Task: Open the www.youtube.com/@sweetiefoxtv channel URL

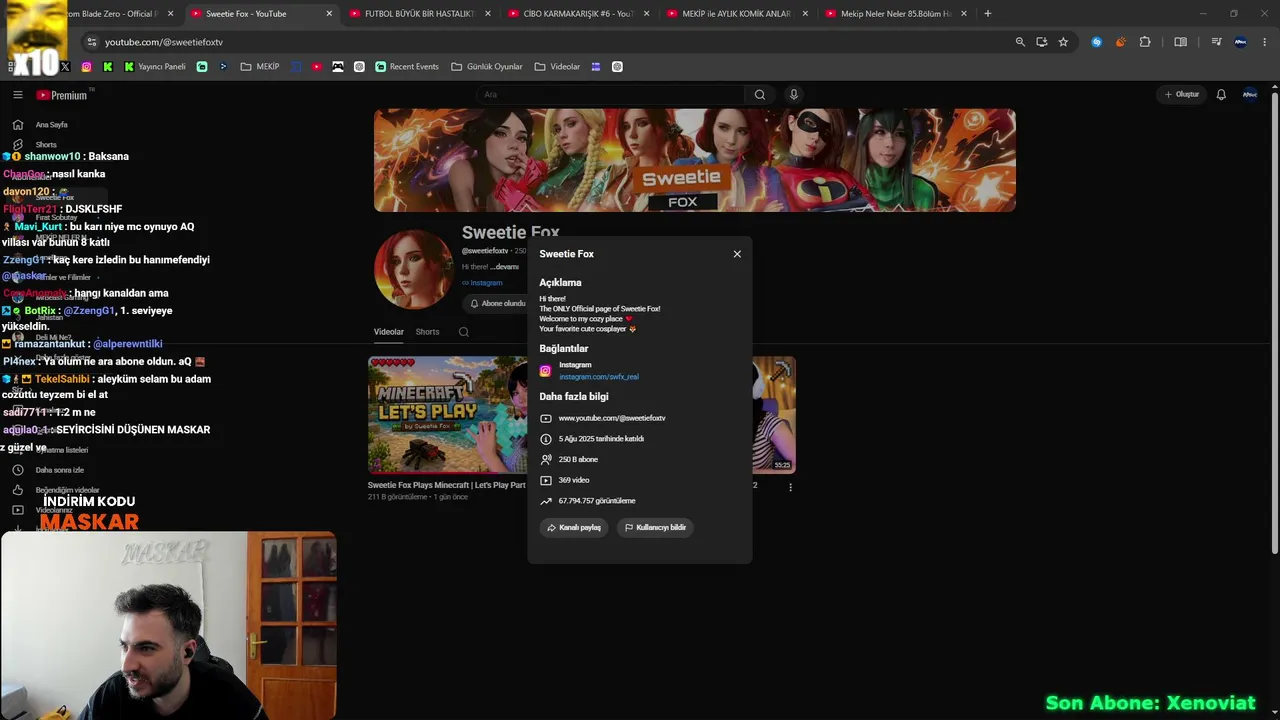Action: [x=612, y=418]
